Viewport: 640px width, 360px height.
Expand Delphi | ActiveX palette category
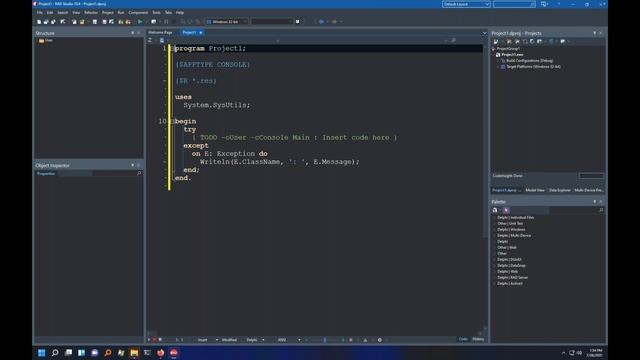[495, 284]
